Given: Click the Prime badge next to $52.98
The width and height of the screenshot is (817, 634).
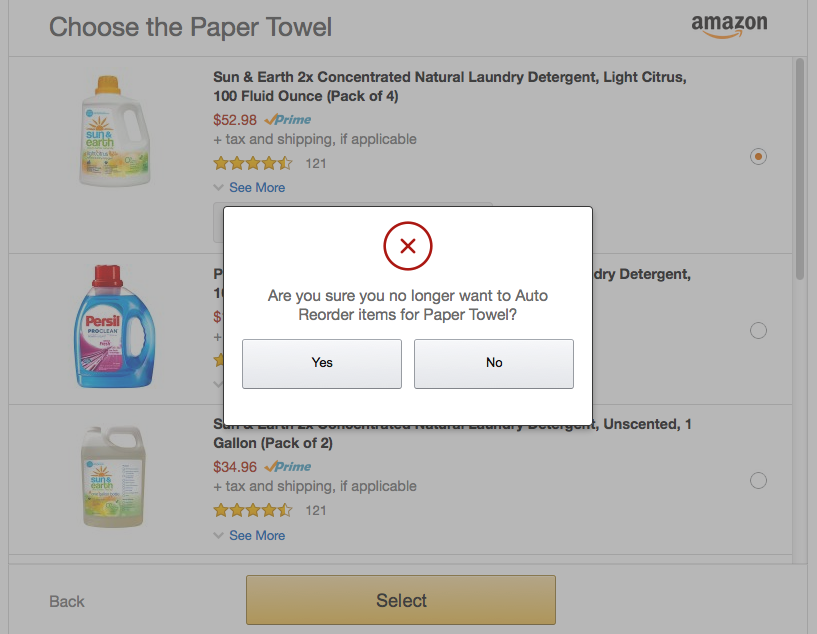Looking at the screenshot, I should coord(288,120).
